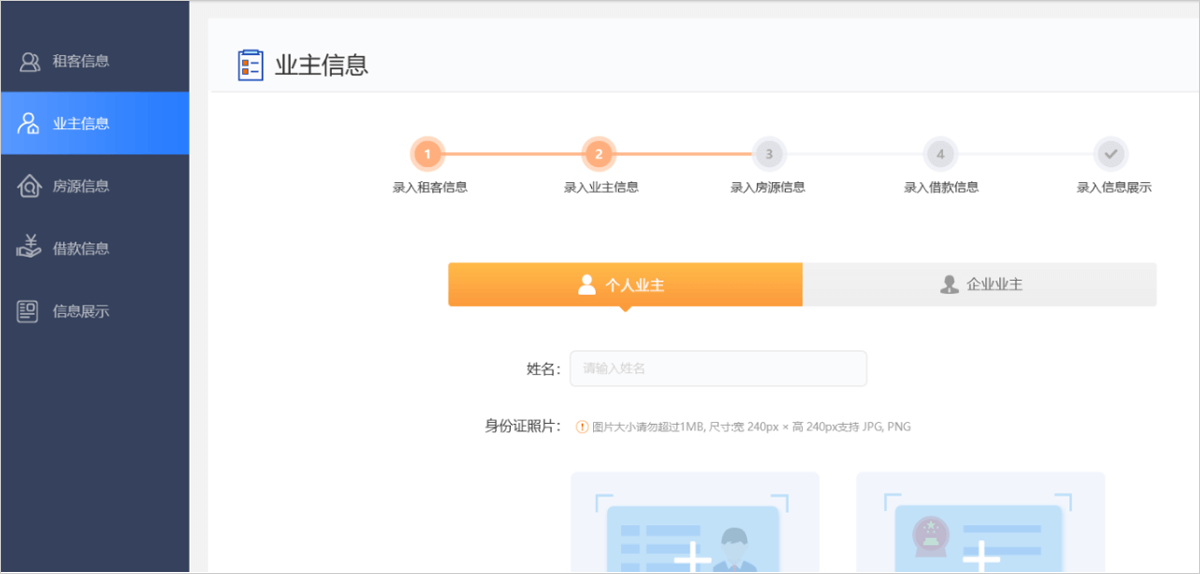Click the property source house icon
This screenshot has height=574, width=1200.
pyautogui.click(x=29, y=187)
